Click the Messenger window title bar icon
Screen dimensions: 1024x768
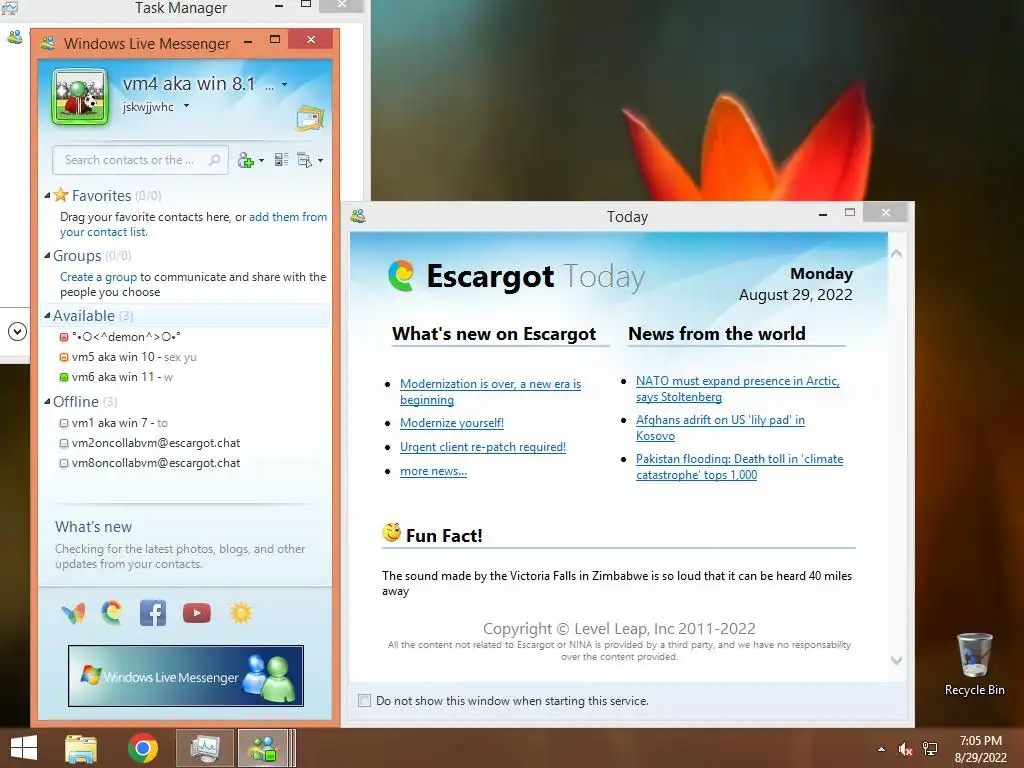coord(48,43)
